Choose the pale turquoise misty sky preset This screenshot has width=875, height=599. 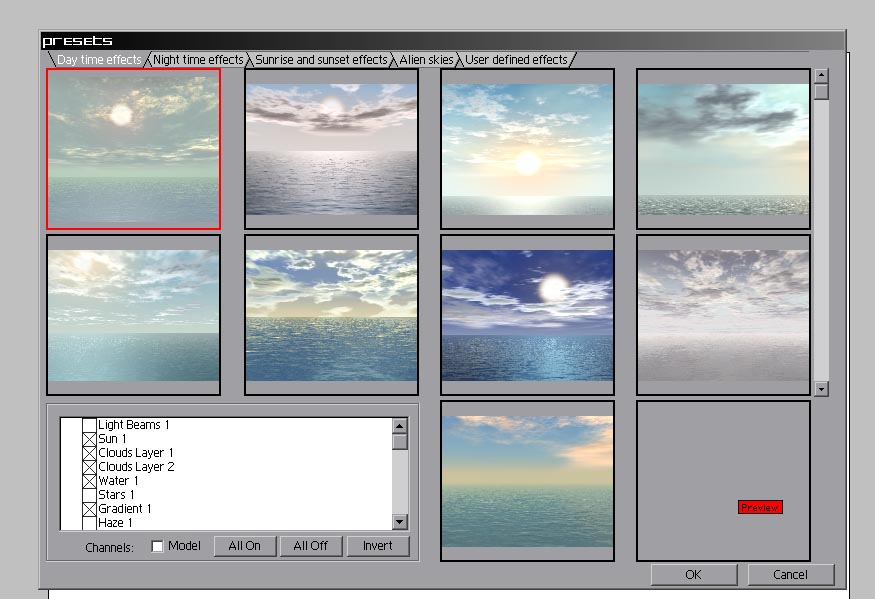pos(133,315)
